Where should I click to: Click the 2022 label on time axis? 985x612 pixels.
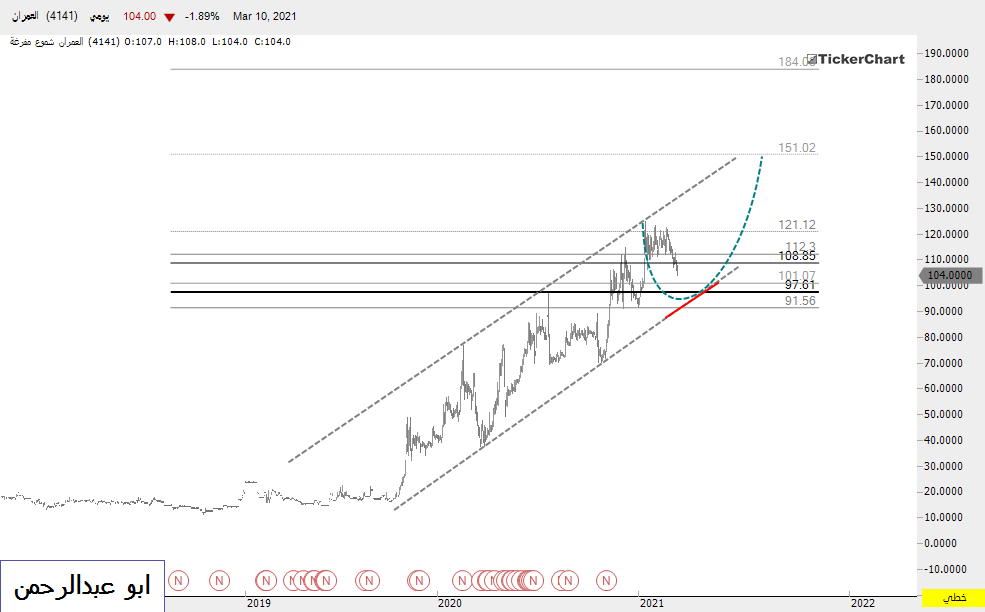(x=861, y=602)
